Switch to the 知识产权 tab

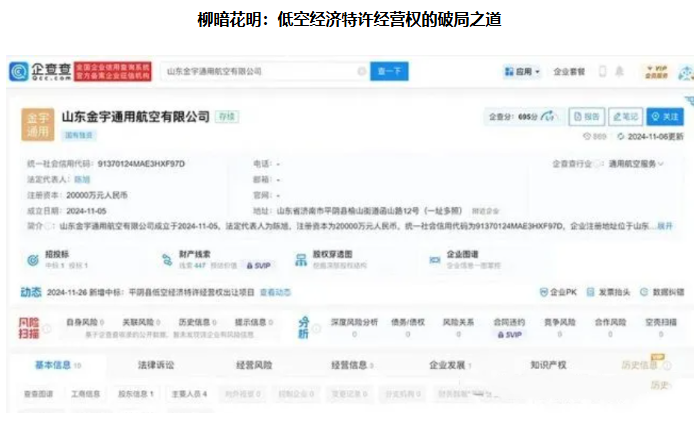(x=548, y=366)
